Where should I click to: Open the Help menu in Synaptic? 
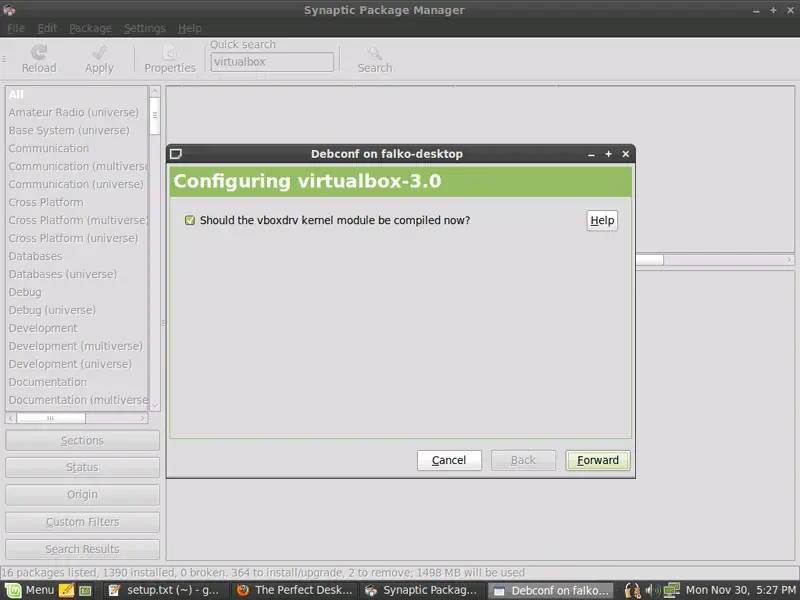tap(190, 29)
